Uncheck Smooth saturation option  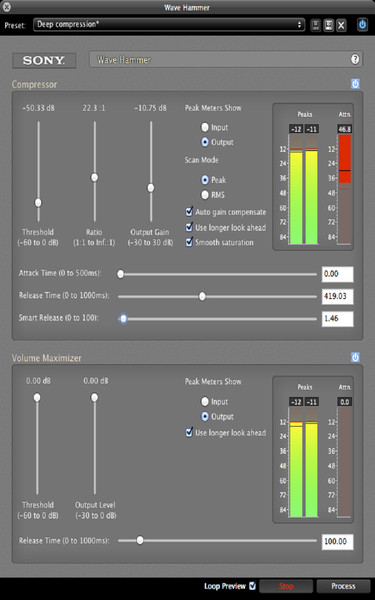(x=189, y=242)
